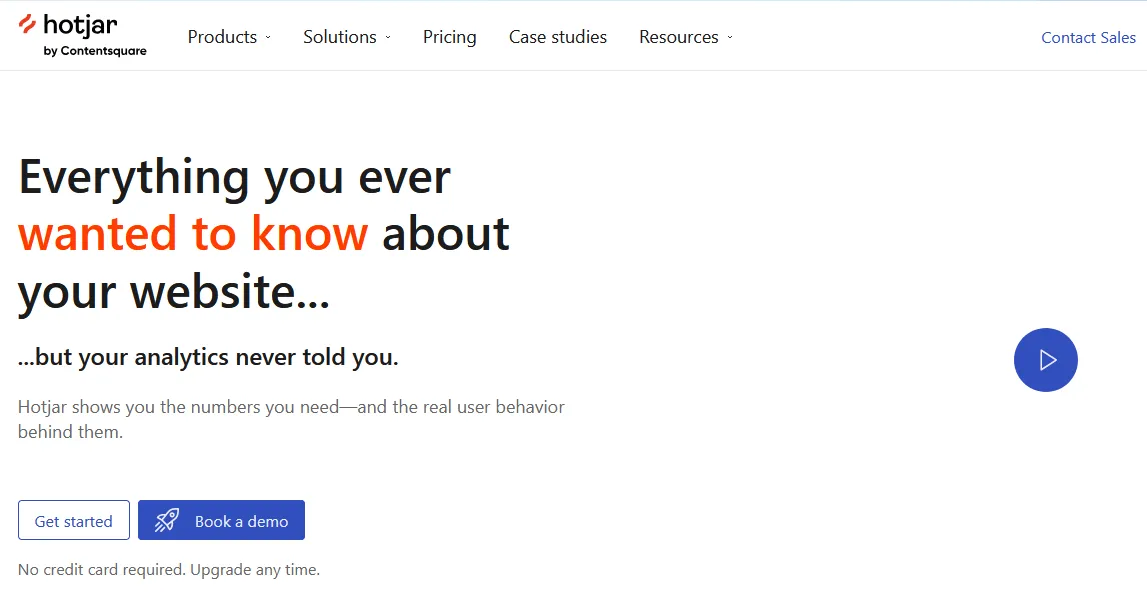Open the Case studies page
Screen dimensions: 1147x599
(x=557, y=37)
